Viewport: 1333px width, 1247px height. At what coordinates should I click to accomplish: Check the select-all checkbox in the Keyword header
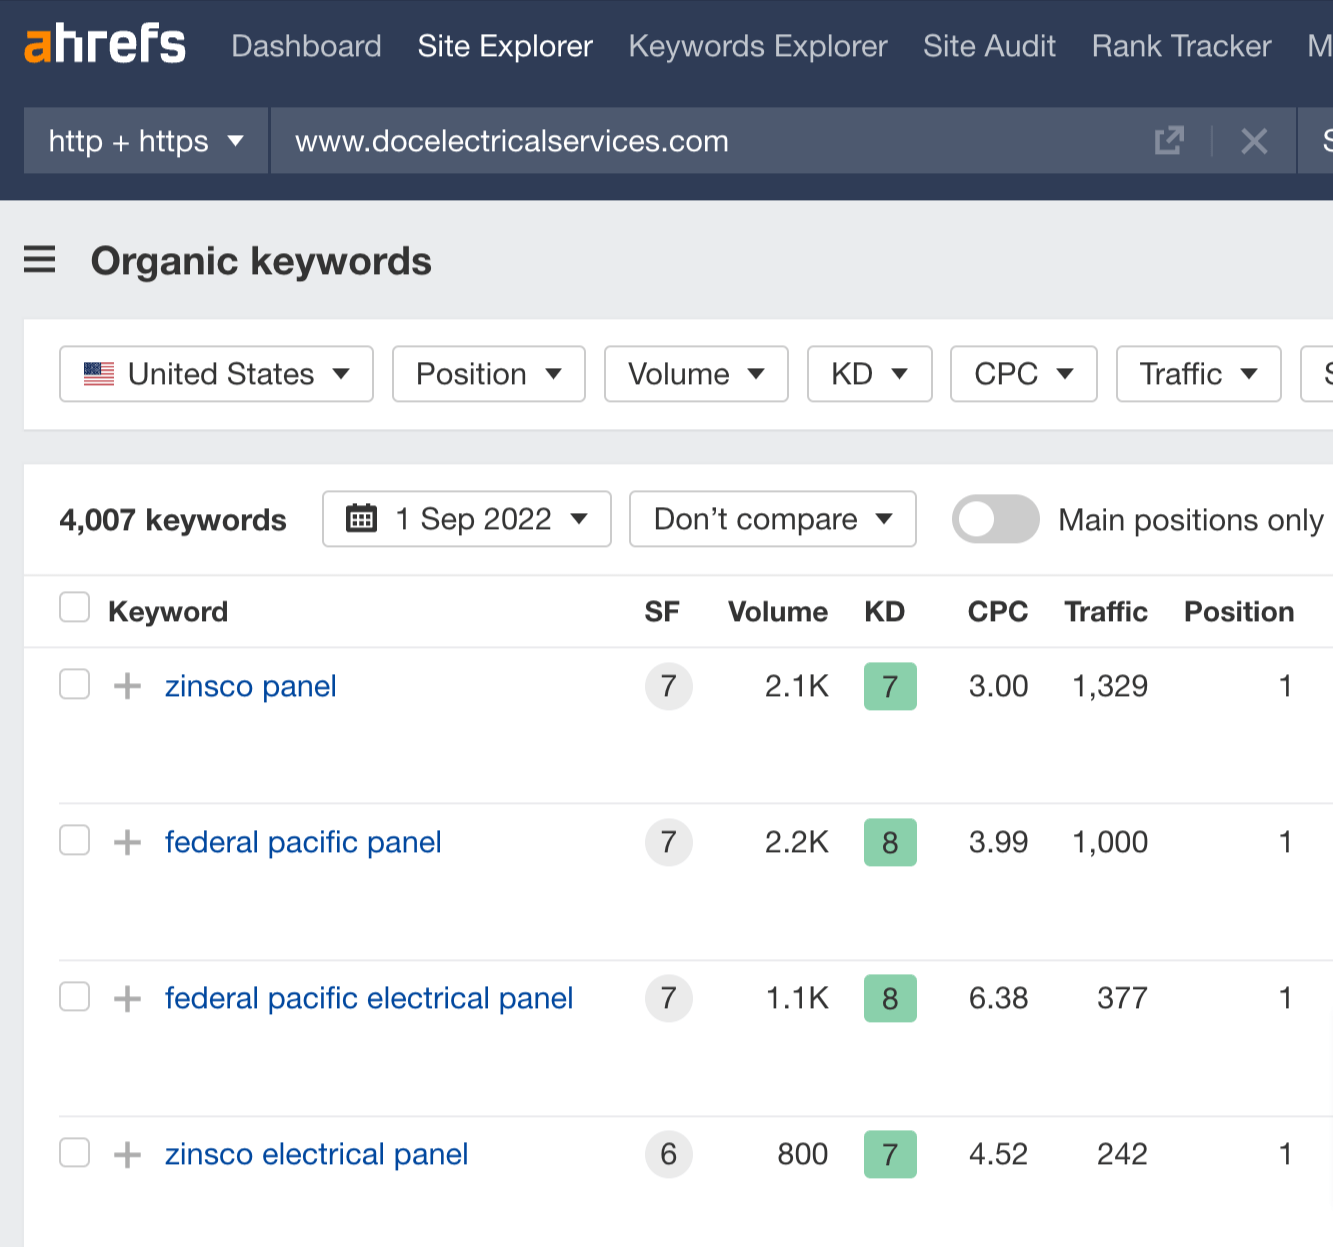[74, 607]
